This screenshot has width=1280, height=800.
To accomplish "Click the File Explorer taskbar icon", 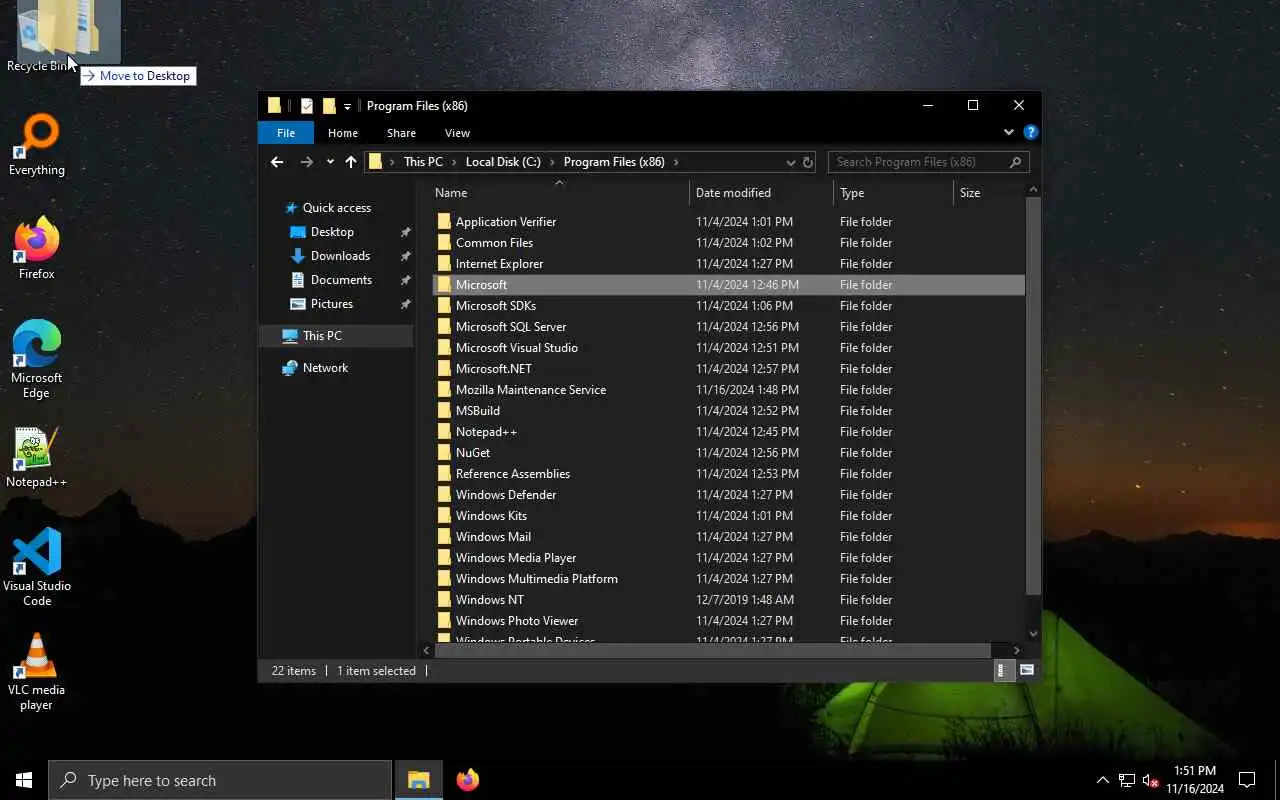I will click(418, 780).
